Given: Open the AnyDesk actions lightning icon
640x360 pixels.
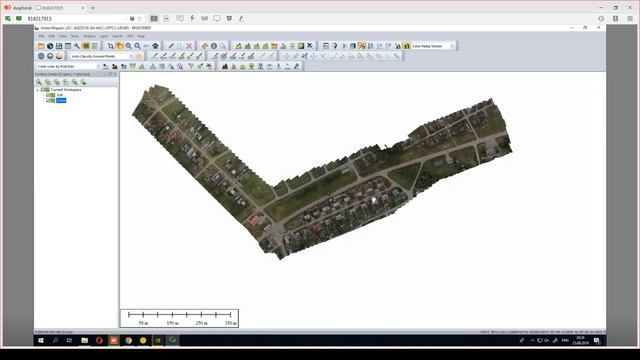Looking at the screenshot, I should (x=192, y=18).
